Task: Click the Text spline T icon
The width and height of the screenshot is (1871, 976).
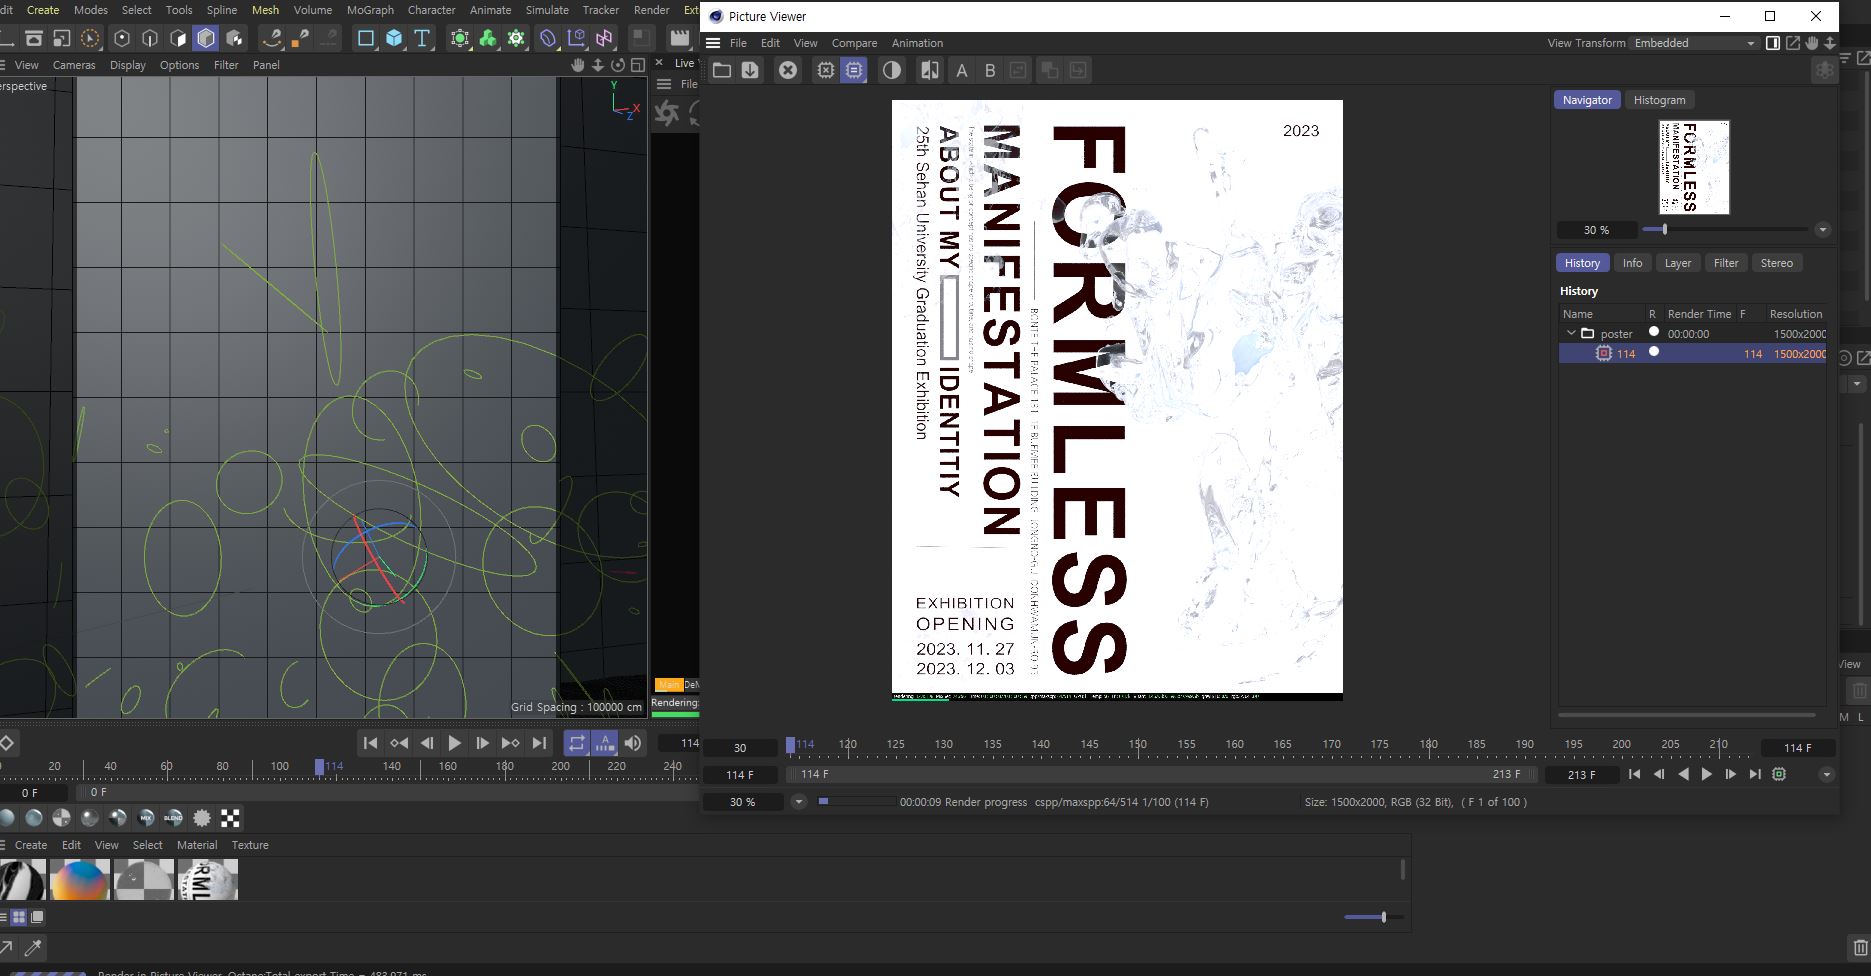Action: 422,38
